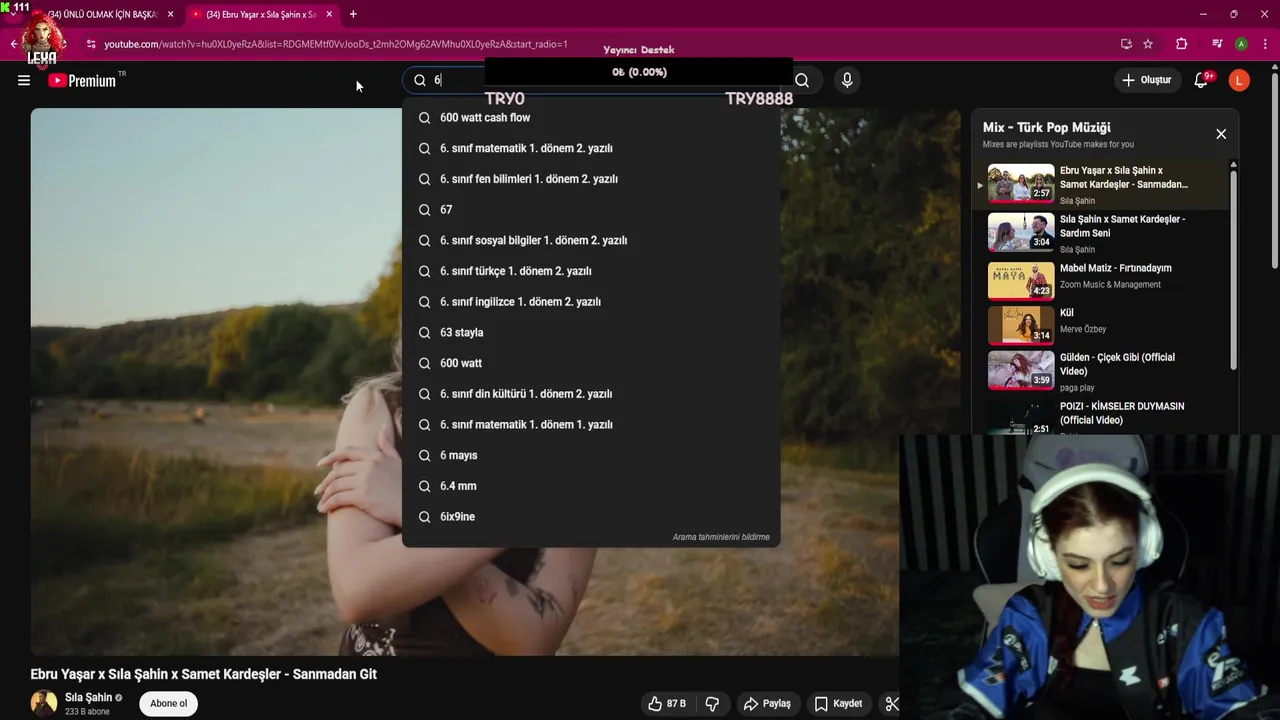This screenshot has width=1280, height=720.
Task: Open browser profile avatar A
Action: tap(1241, 44)
